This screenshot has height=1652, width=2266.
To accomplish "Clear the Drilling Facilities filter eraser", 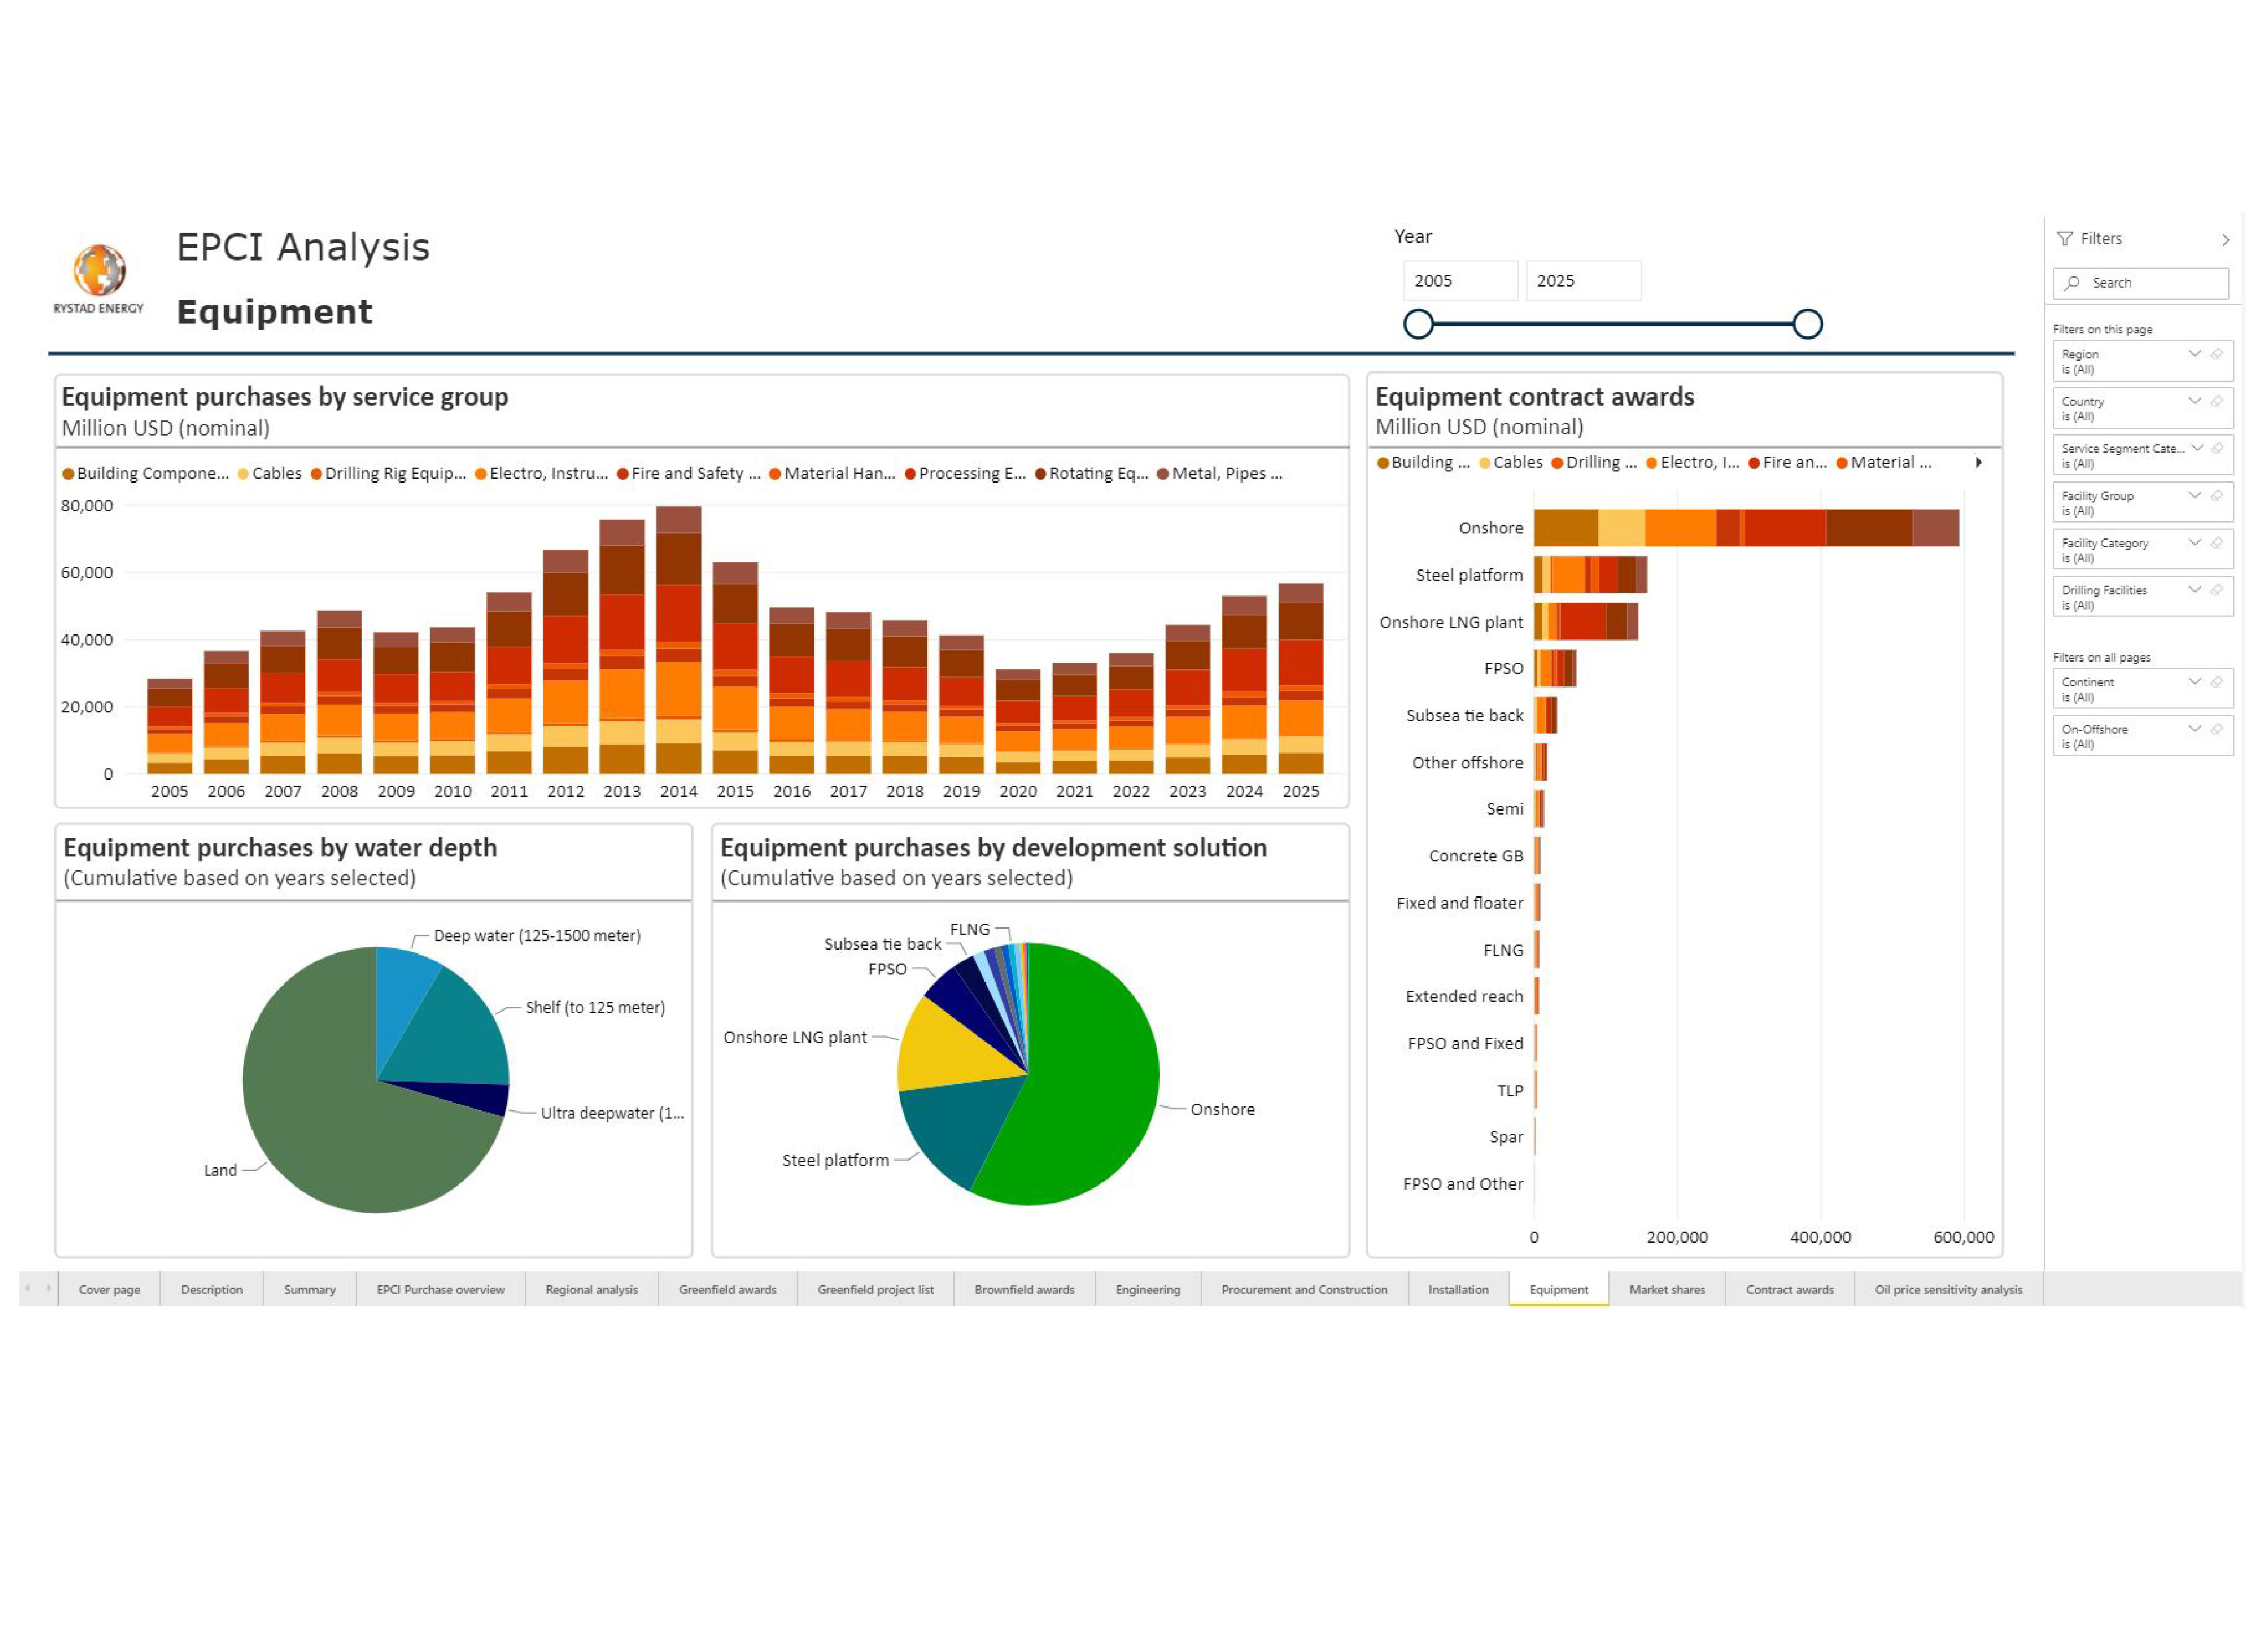I will 2216,590.
